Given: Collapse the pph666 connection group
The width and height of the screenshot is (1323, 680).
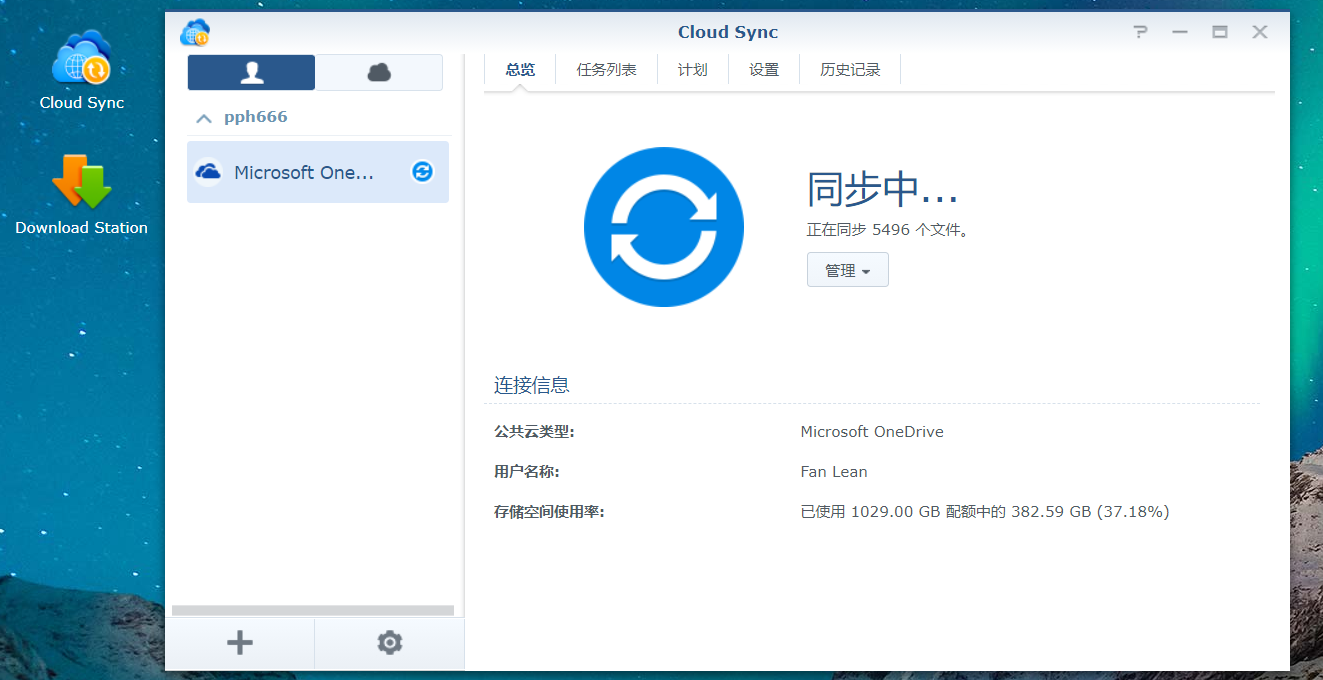Looking at the screenshot, I should click(204, 118).
